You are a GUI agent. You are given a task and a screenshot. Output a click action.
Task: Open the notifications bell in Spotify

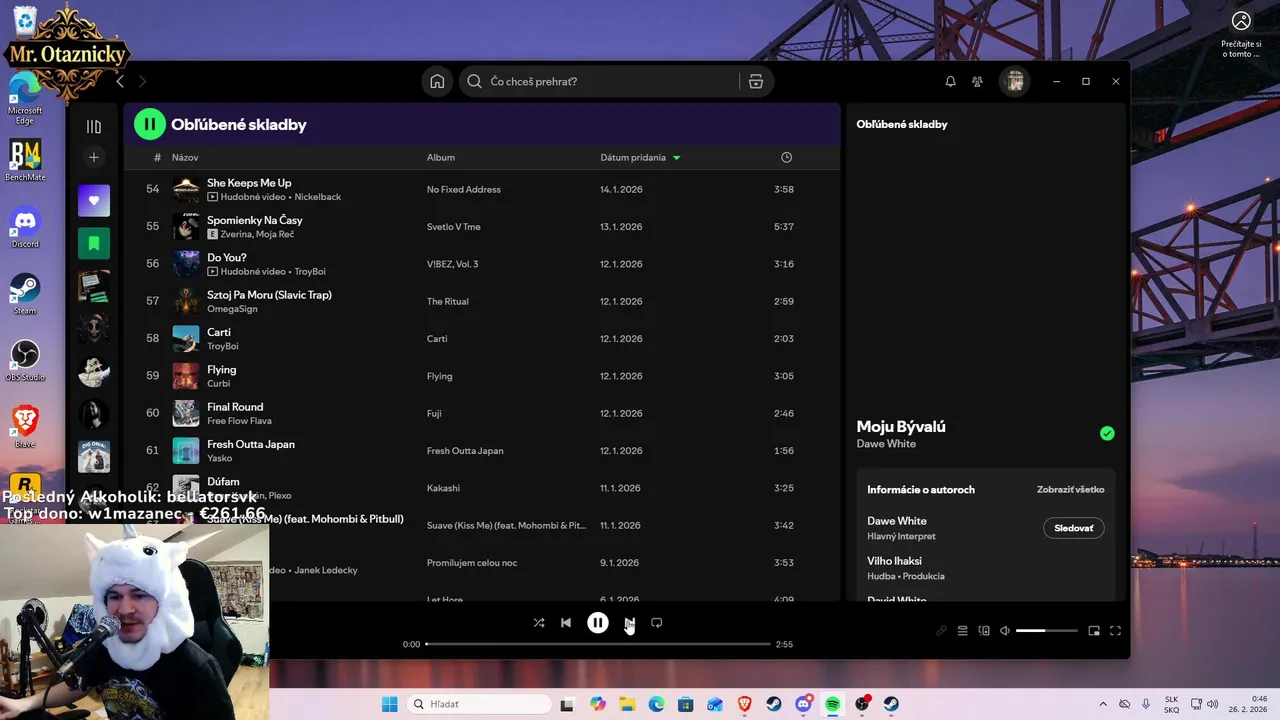point(950,82)
